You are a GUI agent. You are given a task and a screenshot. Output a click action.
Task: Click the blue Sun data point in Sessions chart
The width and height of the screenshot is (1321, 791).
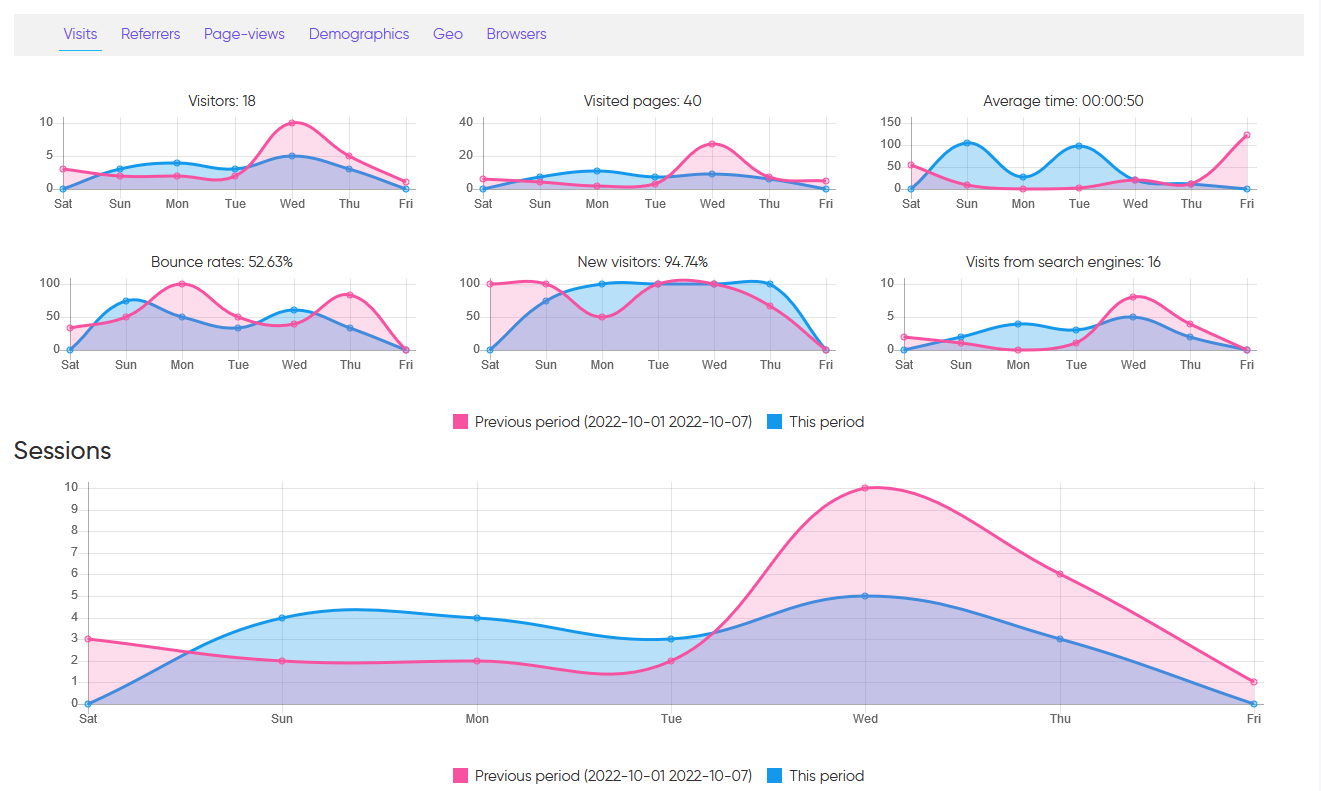[282, 618]
